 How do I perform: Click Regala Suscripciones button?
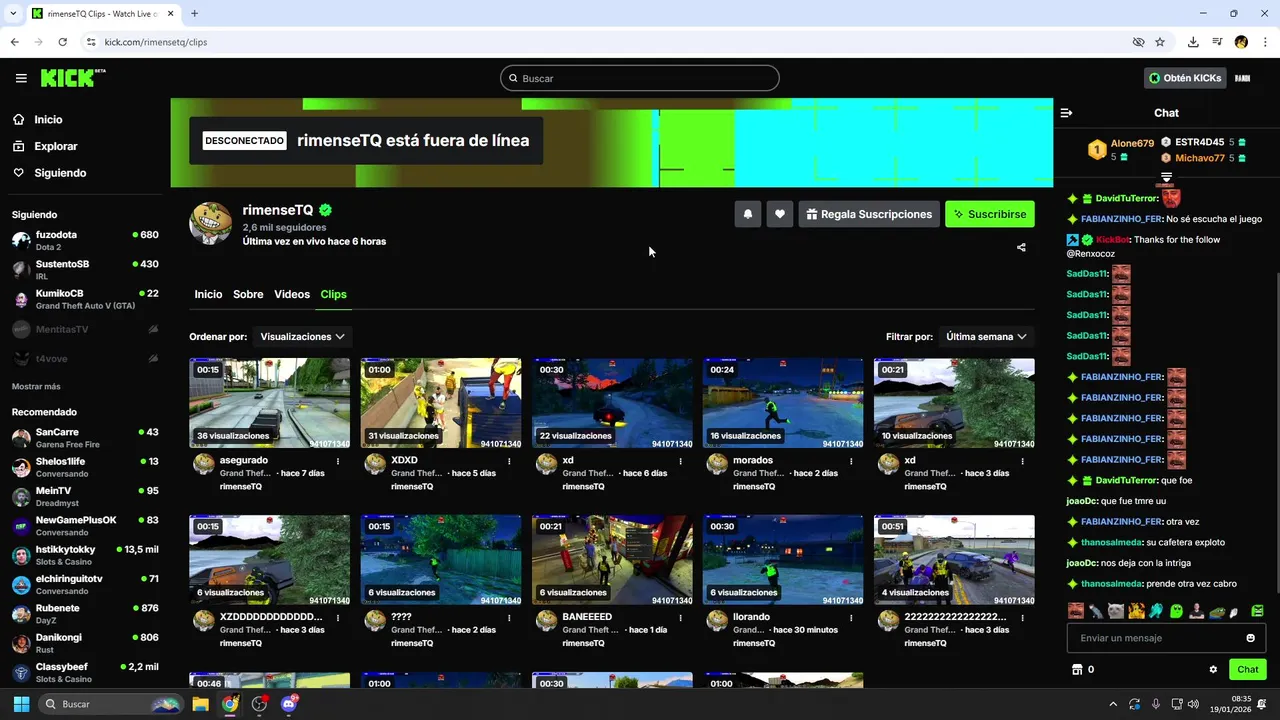869,214
